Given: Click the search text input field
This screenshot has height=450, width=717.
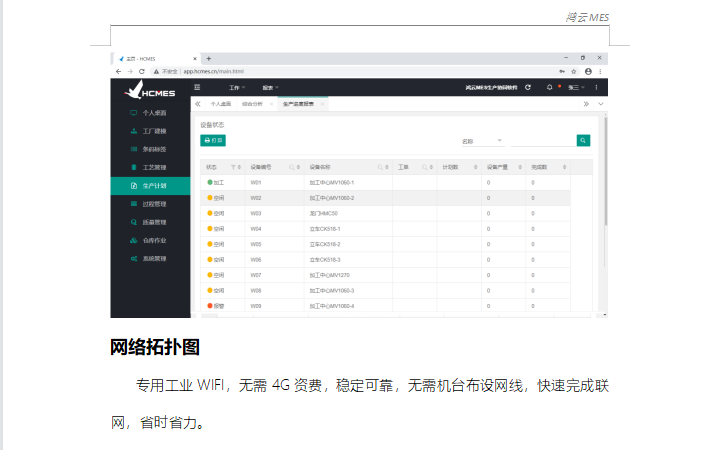Looking at the screenshot, I should (x=542, y=141).
